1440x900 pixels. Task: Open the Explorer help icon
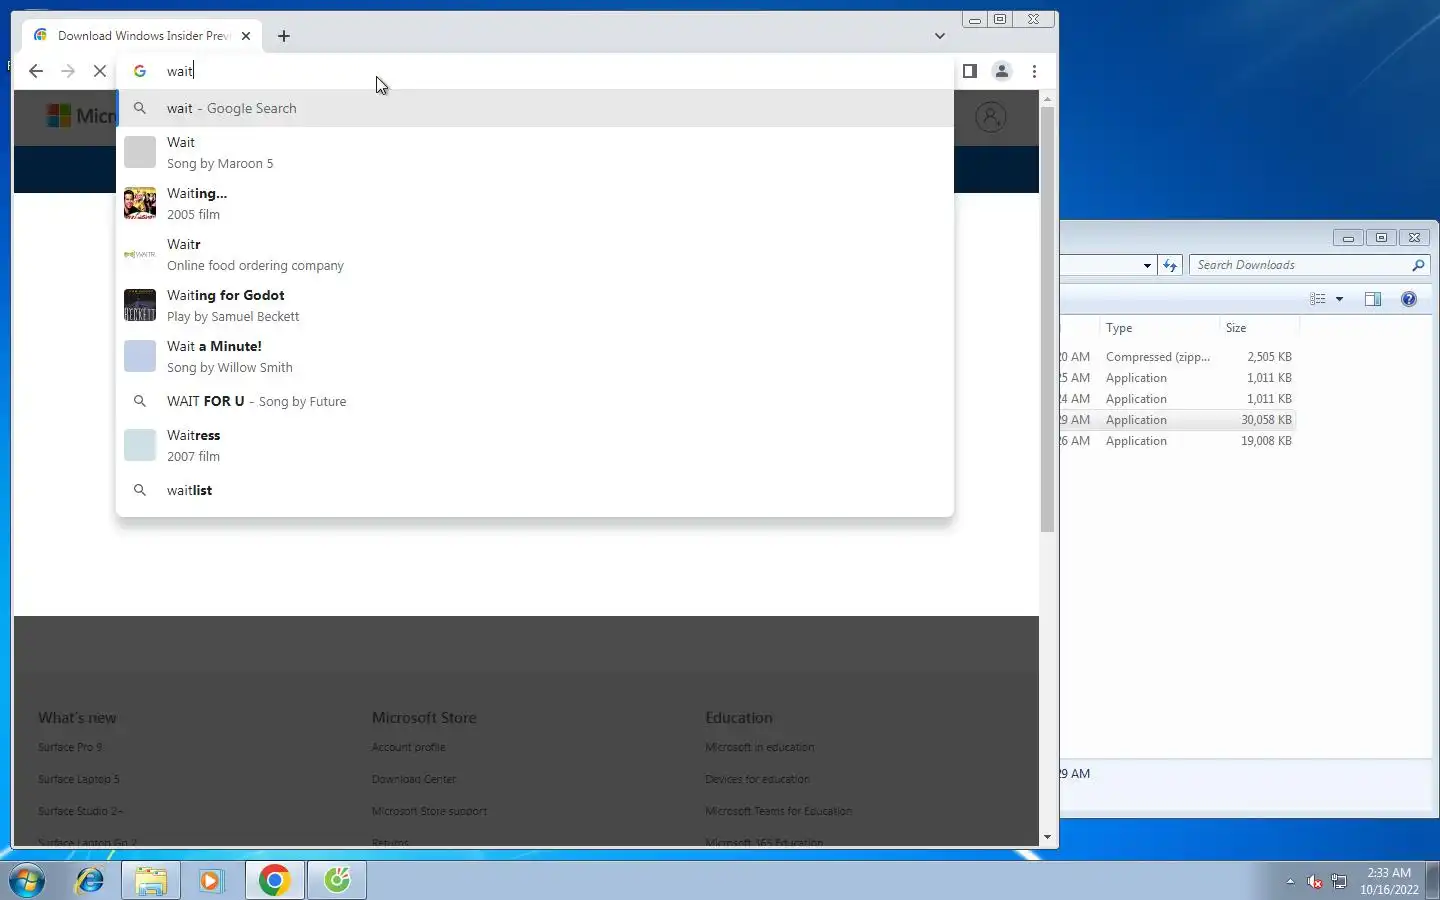click(x=1409, y=299)
